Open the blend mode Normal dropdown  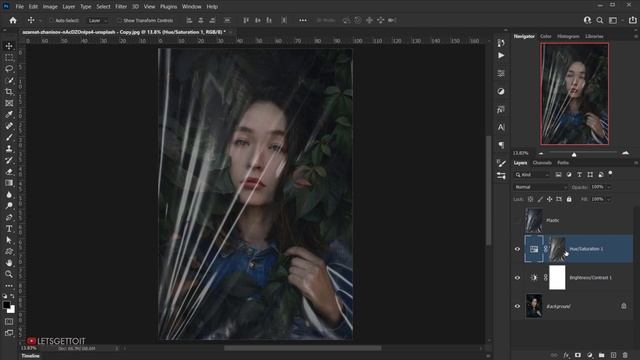point(540,187)
